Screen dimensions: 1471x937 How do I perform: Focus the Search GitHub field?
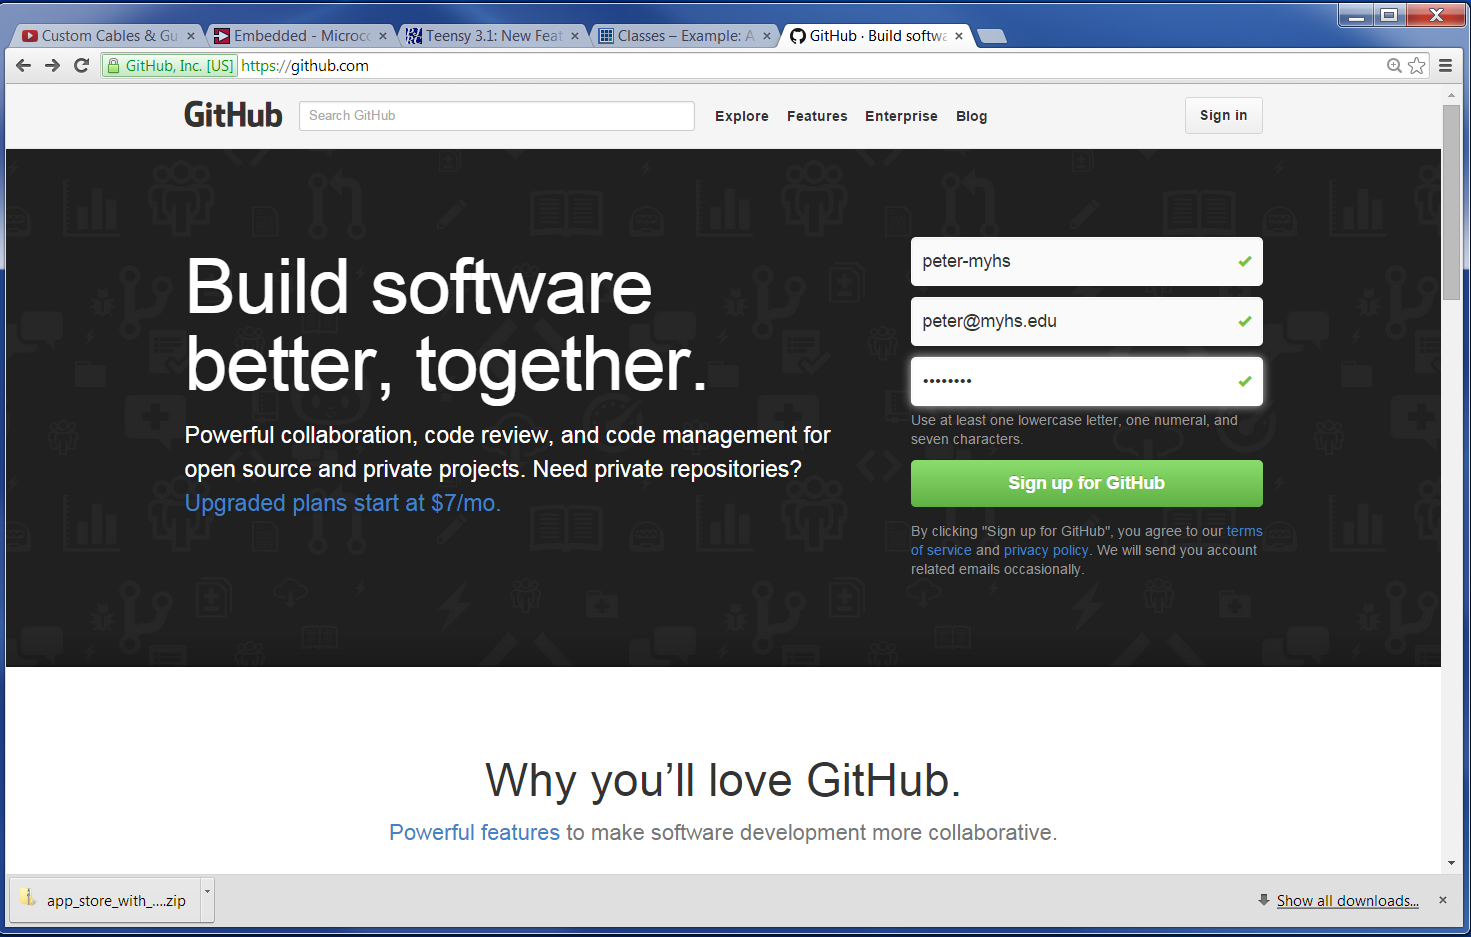pos(496,115)
